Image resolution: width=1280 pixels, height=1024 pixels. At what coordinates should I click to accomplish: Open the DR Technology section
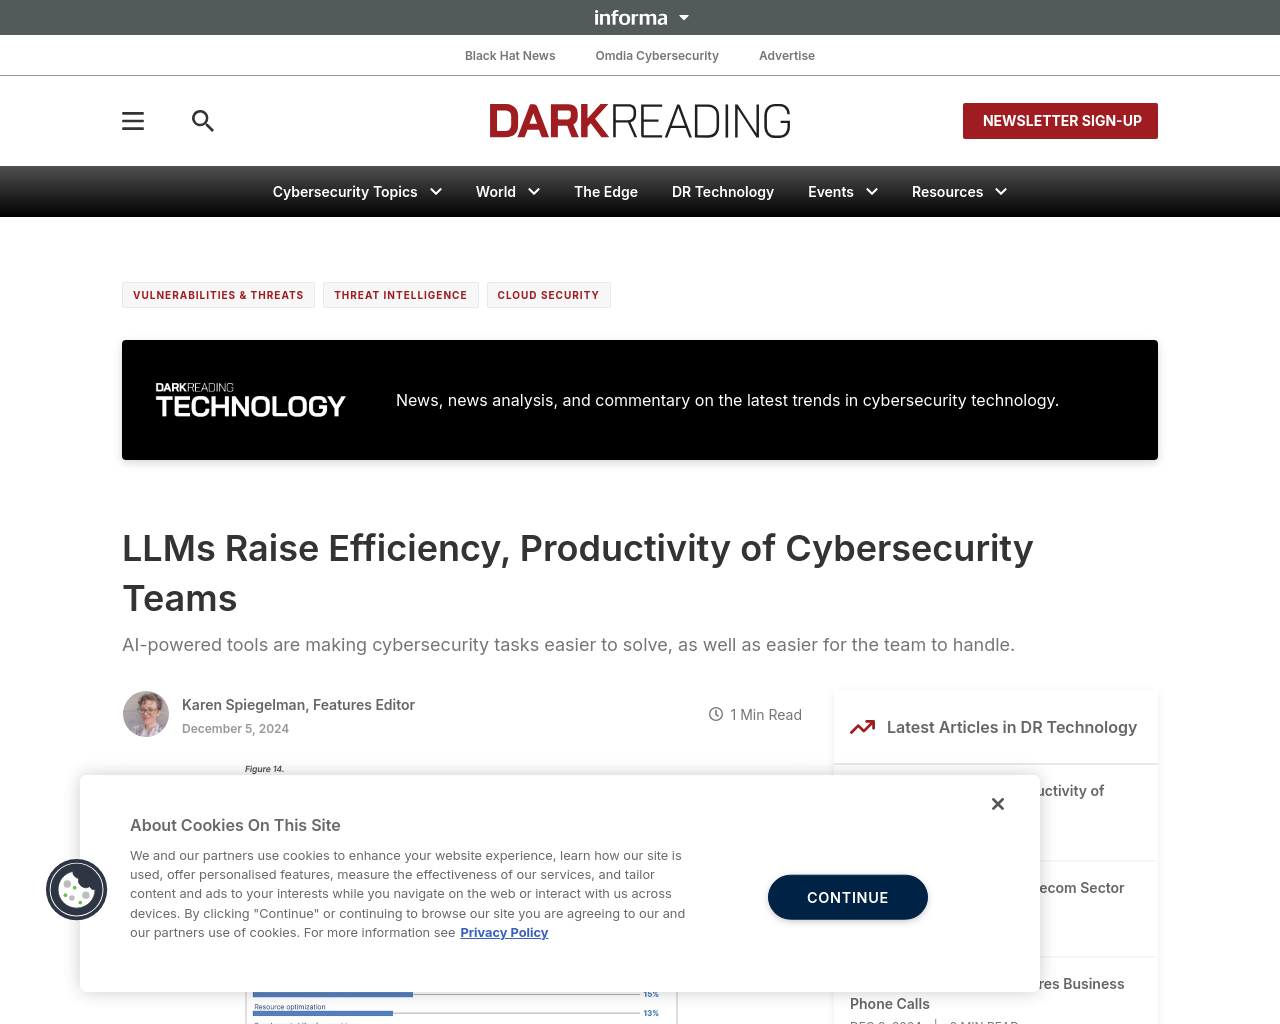coord(723,192)
